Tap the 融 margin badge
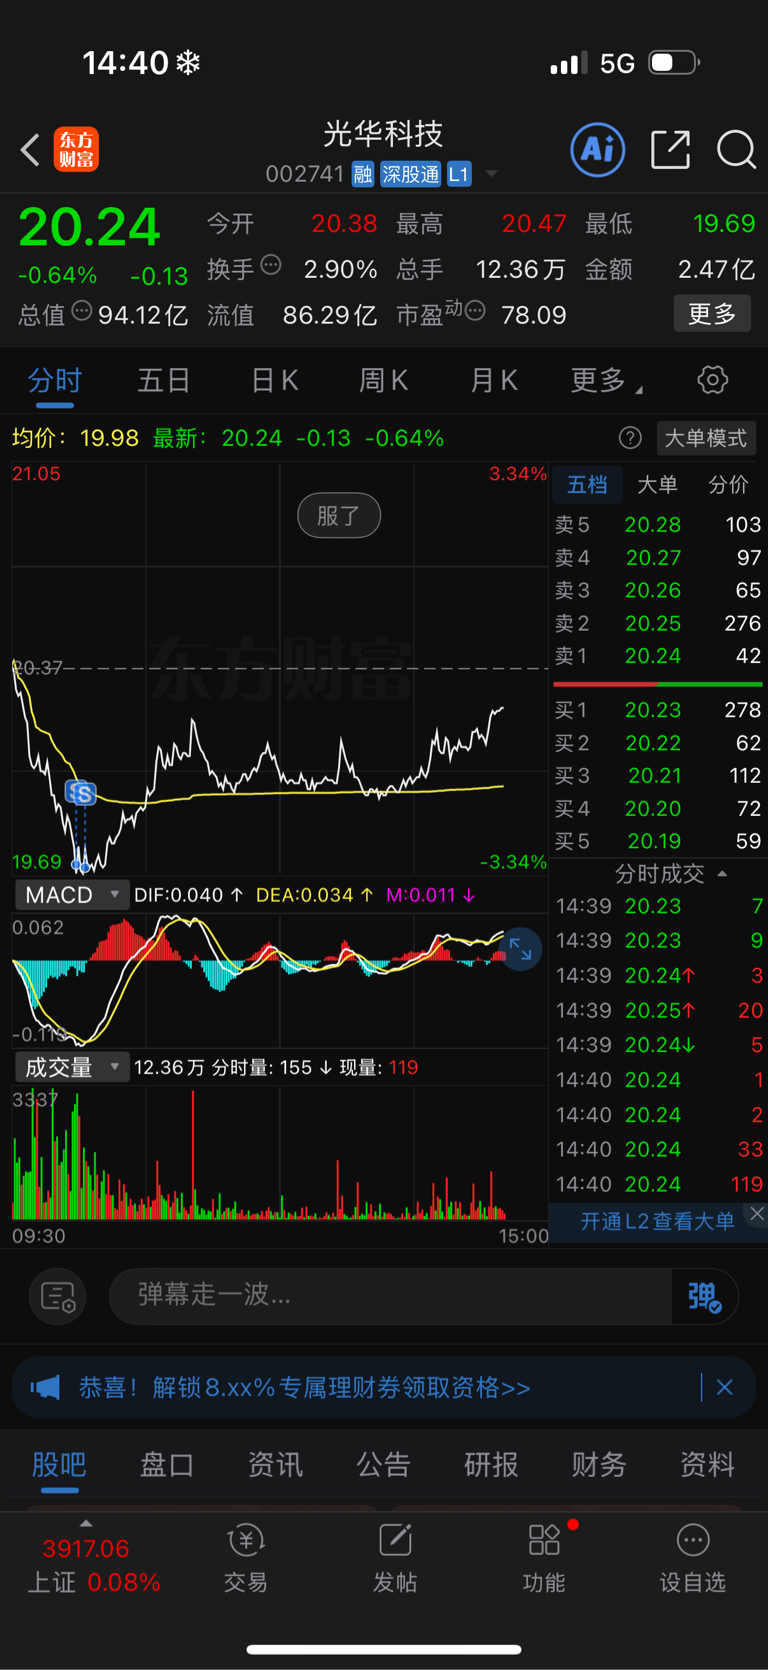The width and height of the screenshot is (768, 1670). coord(363,174)
